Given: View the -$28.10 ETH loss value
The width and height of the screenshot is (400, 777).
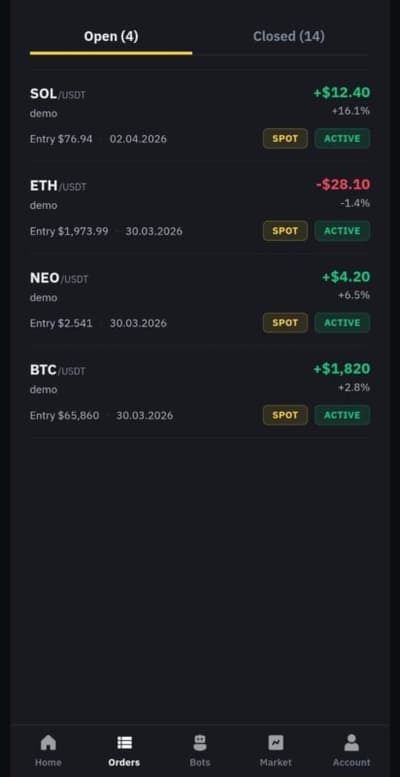Looking at the screenshot, I should coord(343,184).
